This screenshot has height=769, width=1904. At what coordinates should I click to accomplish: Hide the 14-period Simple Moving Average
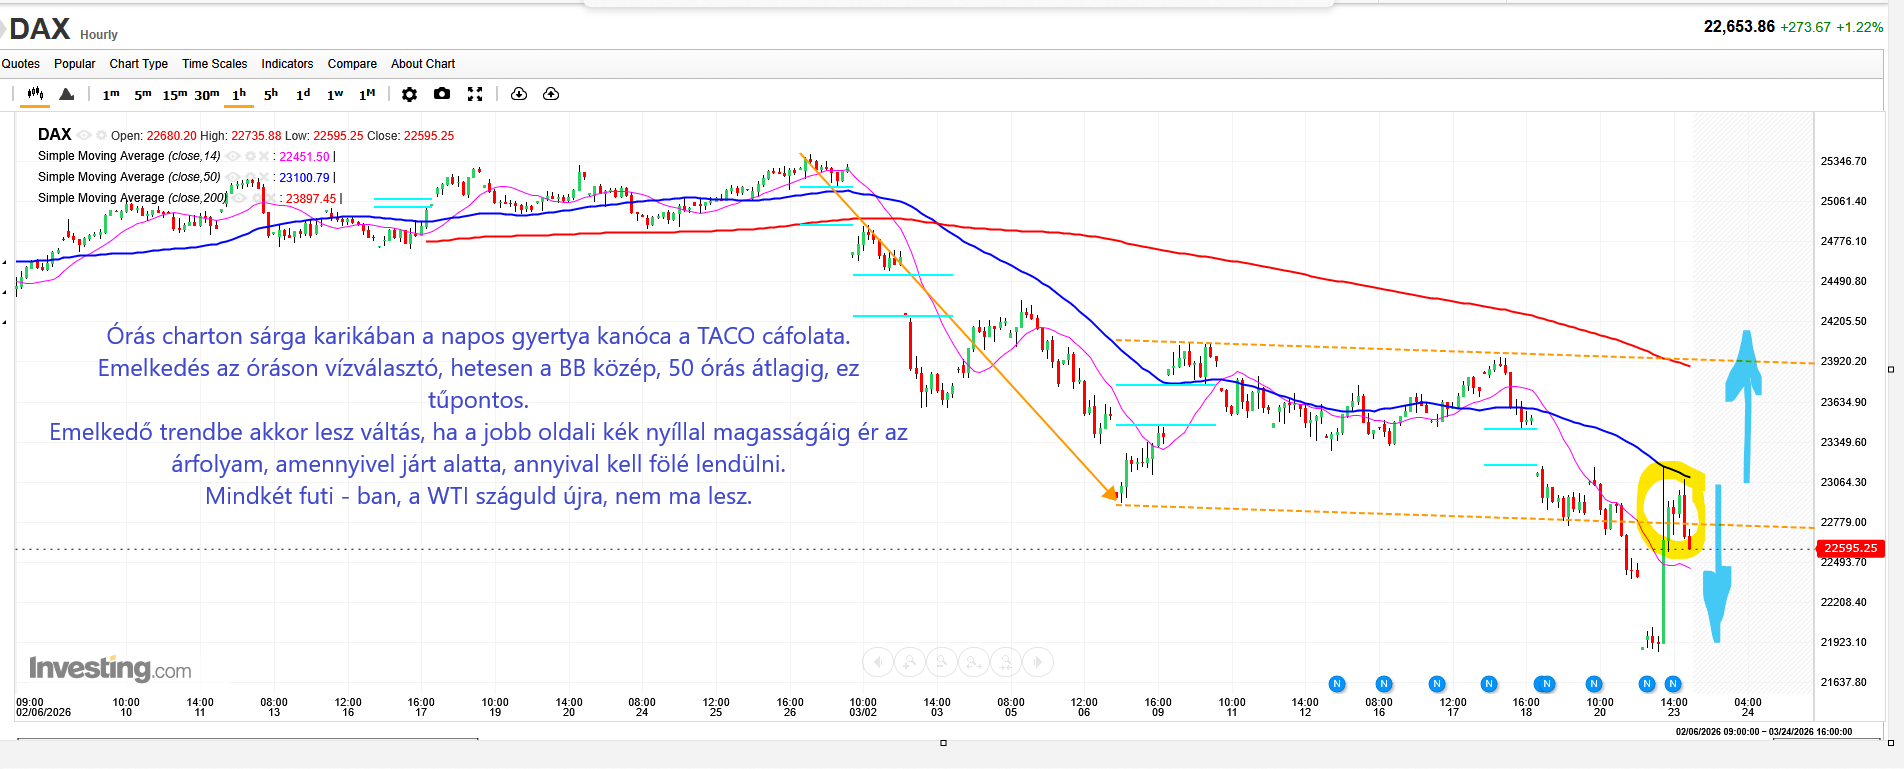click(232, 156)
